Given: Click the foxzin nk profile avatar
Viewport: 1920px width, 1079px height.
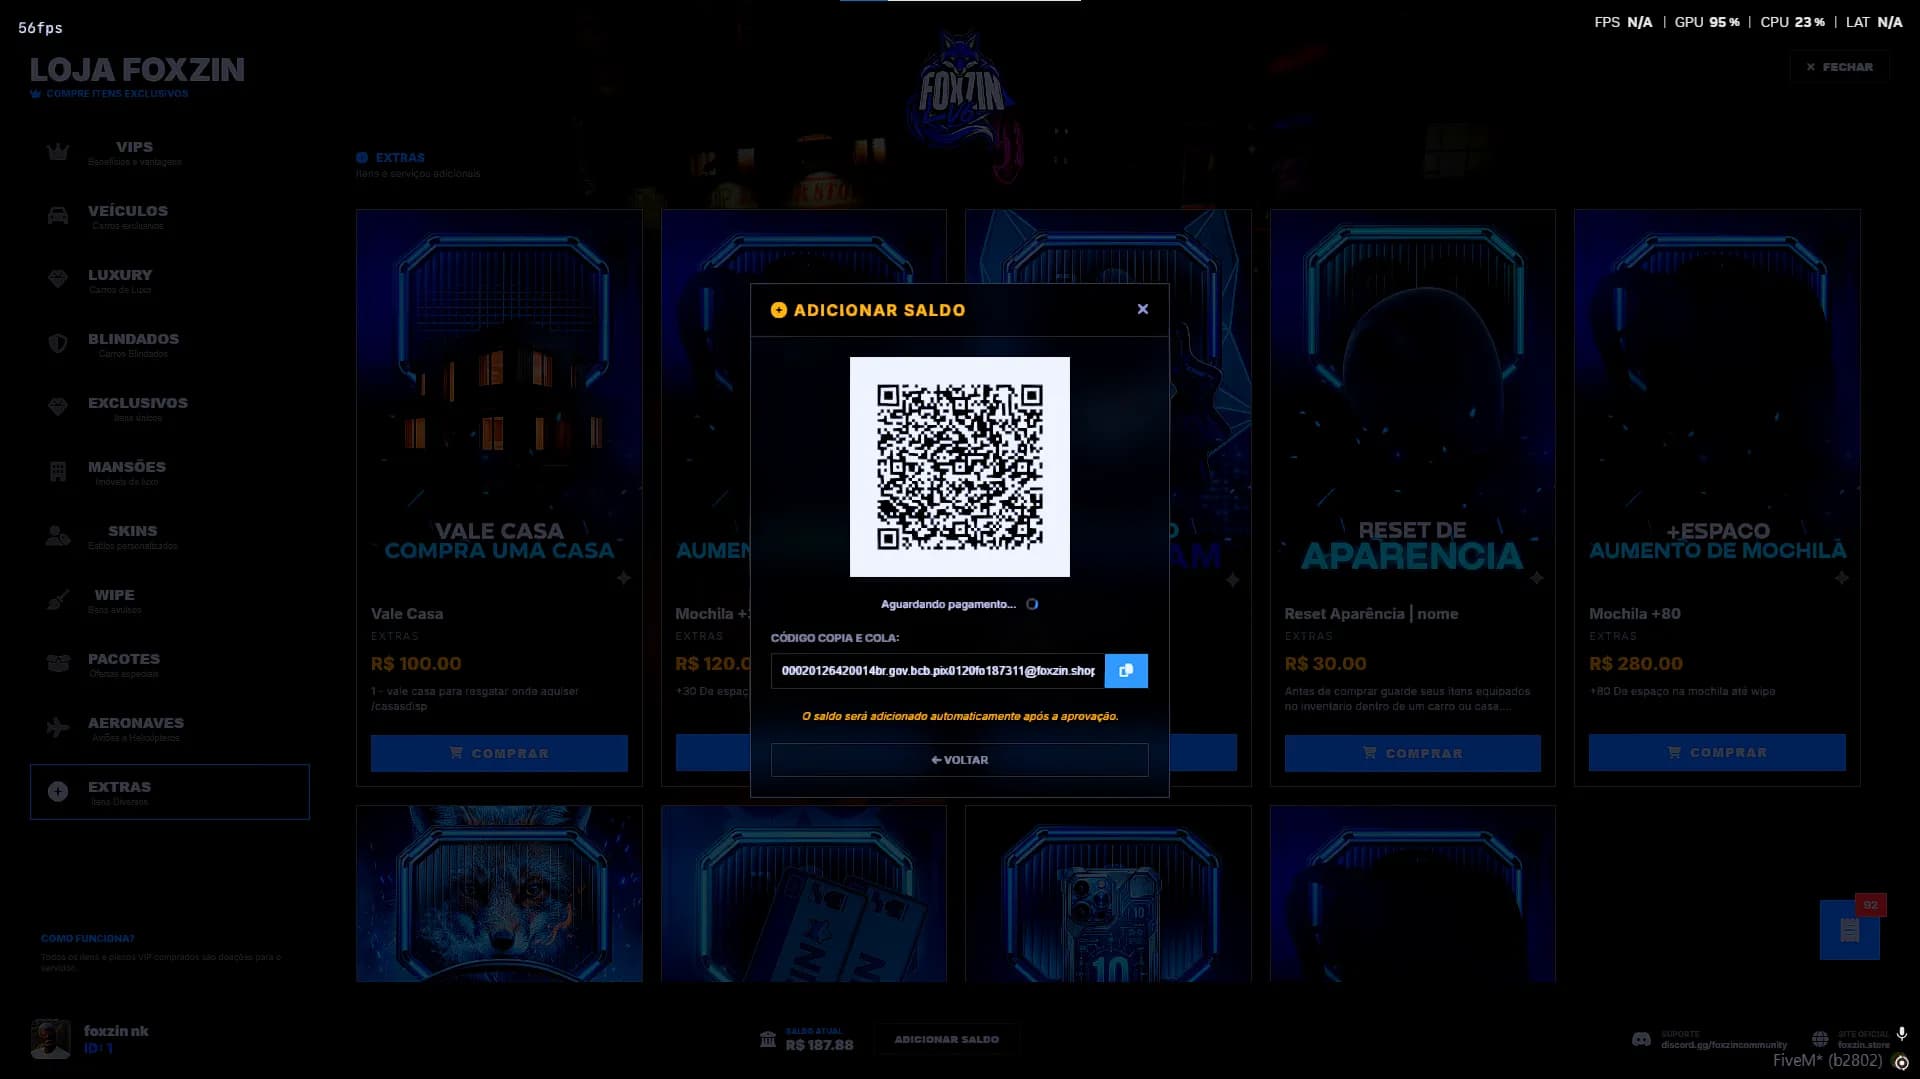Looking at the screenshot, I should click(x=51, y=1039).
